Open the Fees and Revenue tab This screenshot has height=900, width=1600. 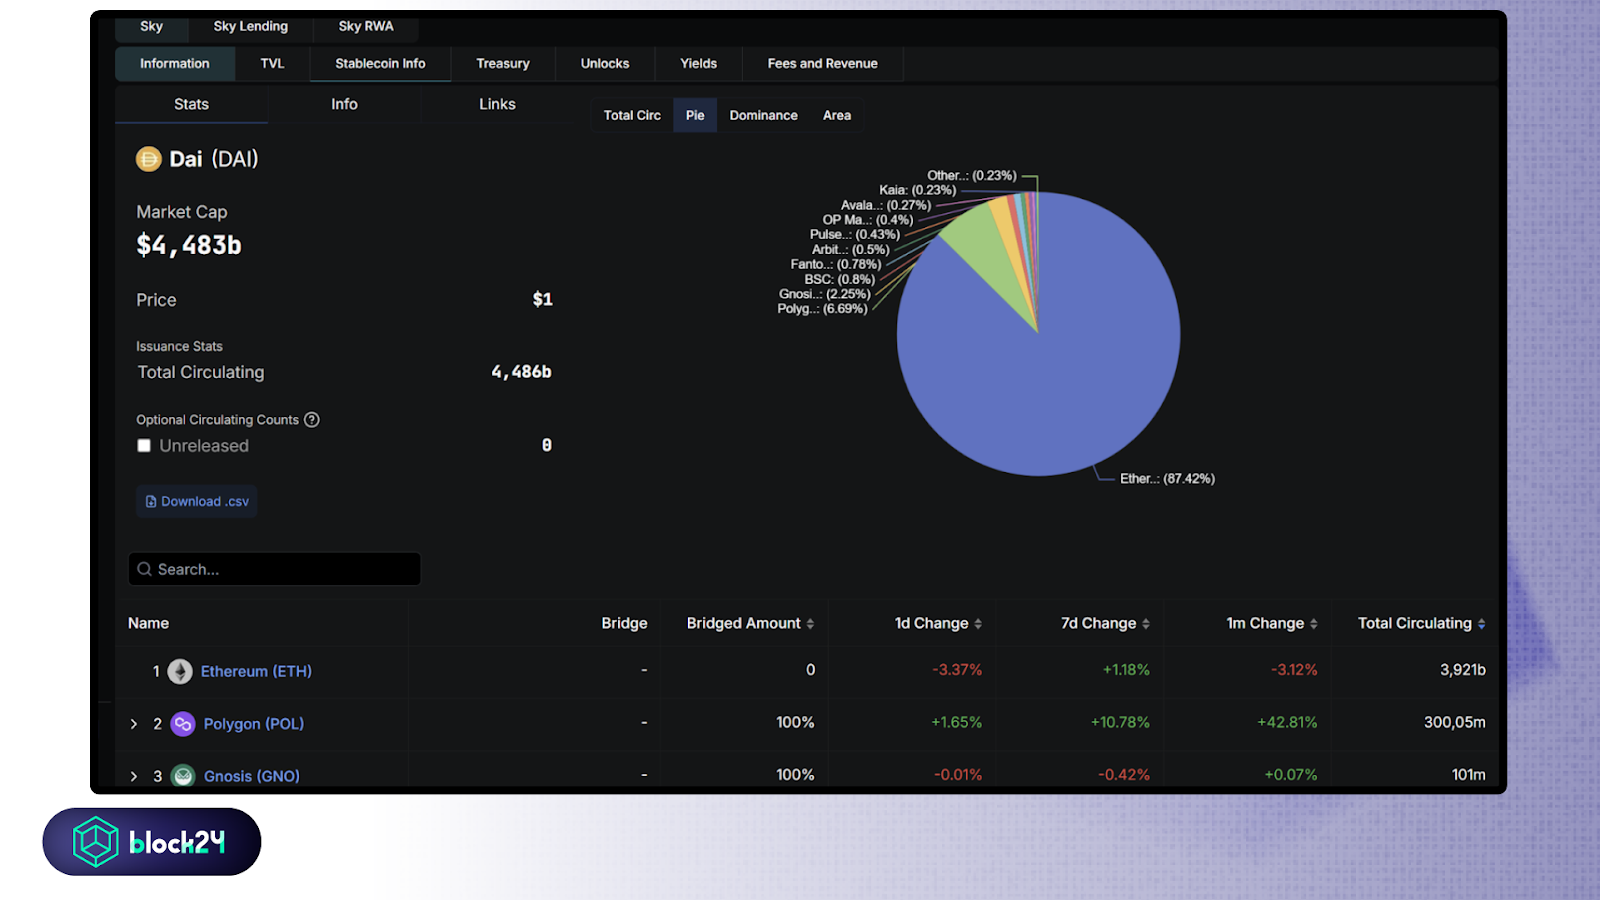823,63
